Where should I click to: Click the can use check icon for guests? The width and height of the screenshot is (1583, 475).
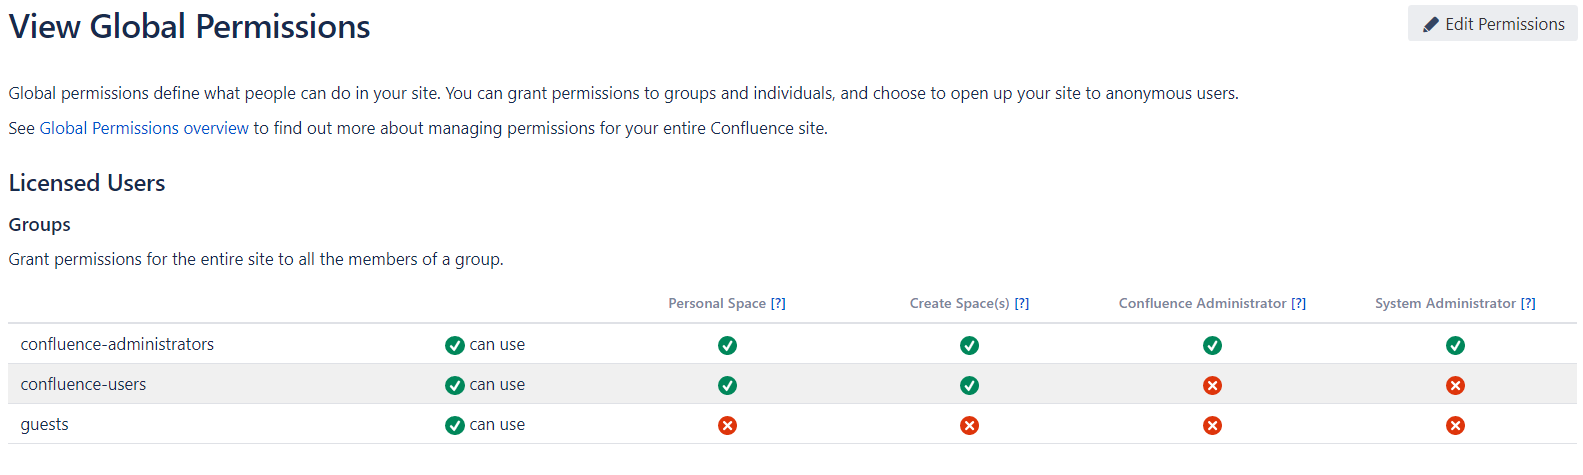point(455,425)
